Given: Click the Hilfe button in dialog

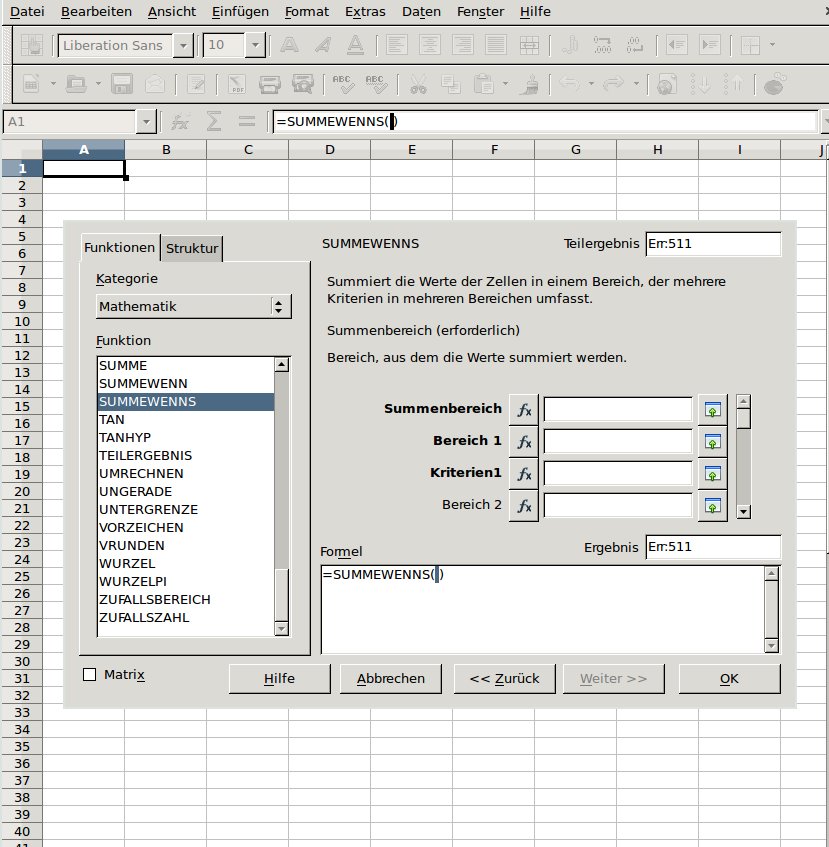Looking at the screenshot, I should [279, 679].
